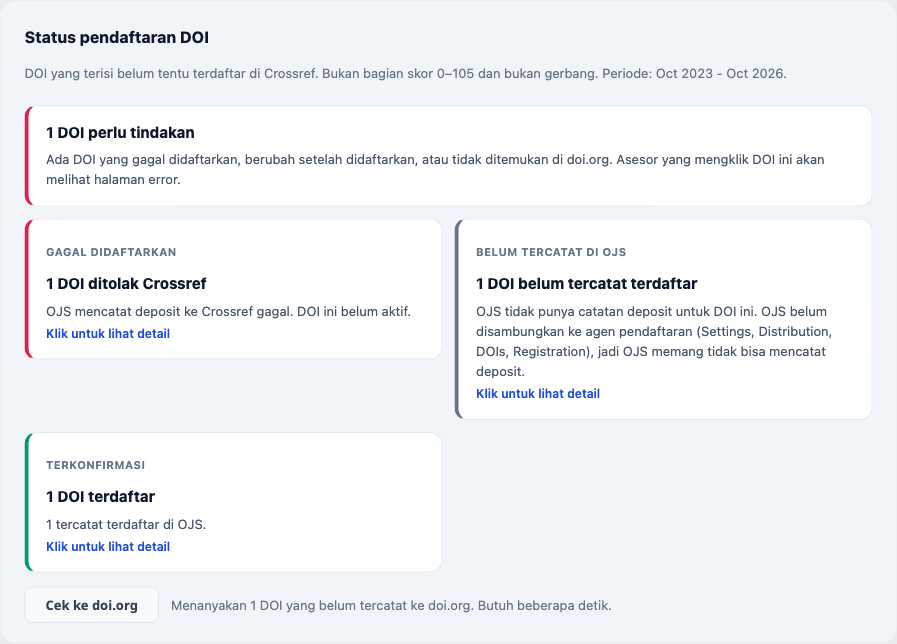Click the 'Cek ke doi.org' button
Image resolution: width=897 pixels, height=644 pixels.
pos(92,605)
